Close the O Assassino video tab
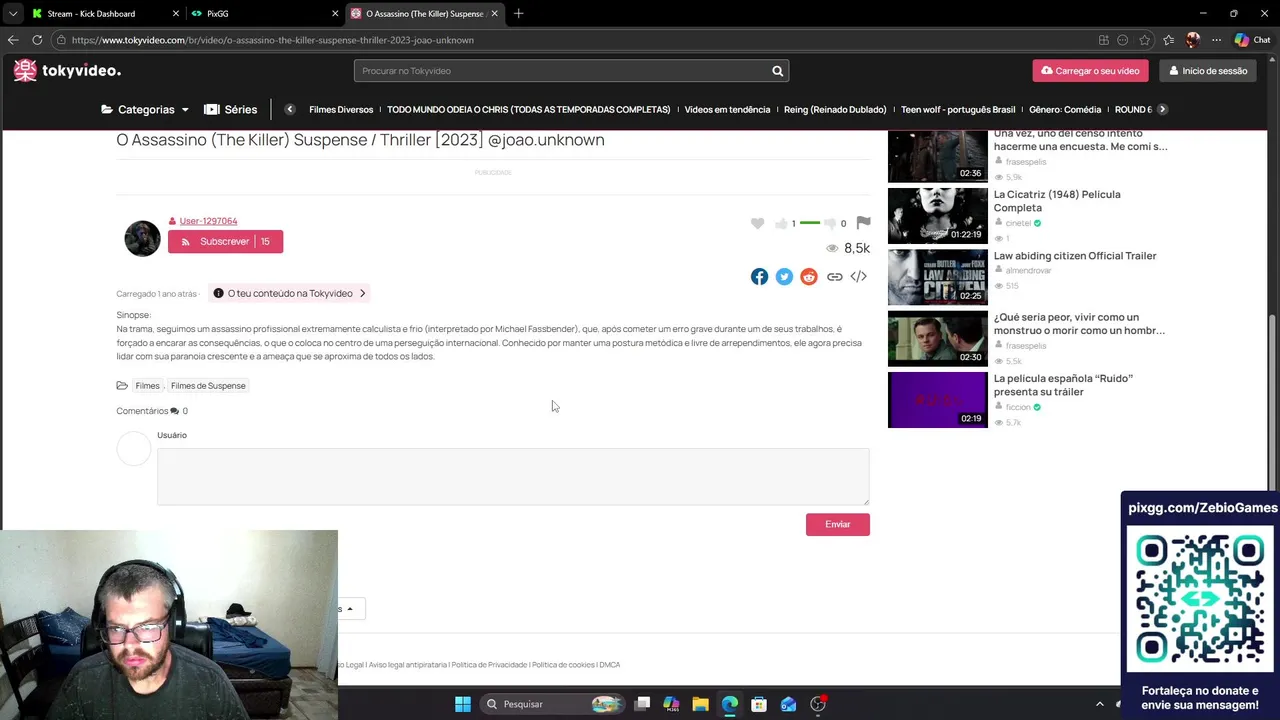 pyautogui.click(x=494, y=14)
